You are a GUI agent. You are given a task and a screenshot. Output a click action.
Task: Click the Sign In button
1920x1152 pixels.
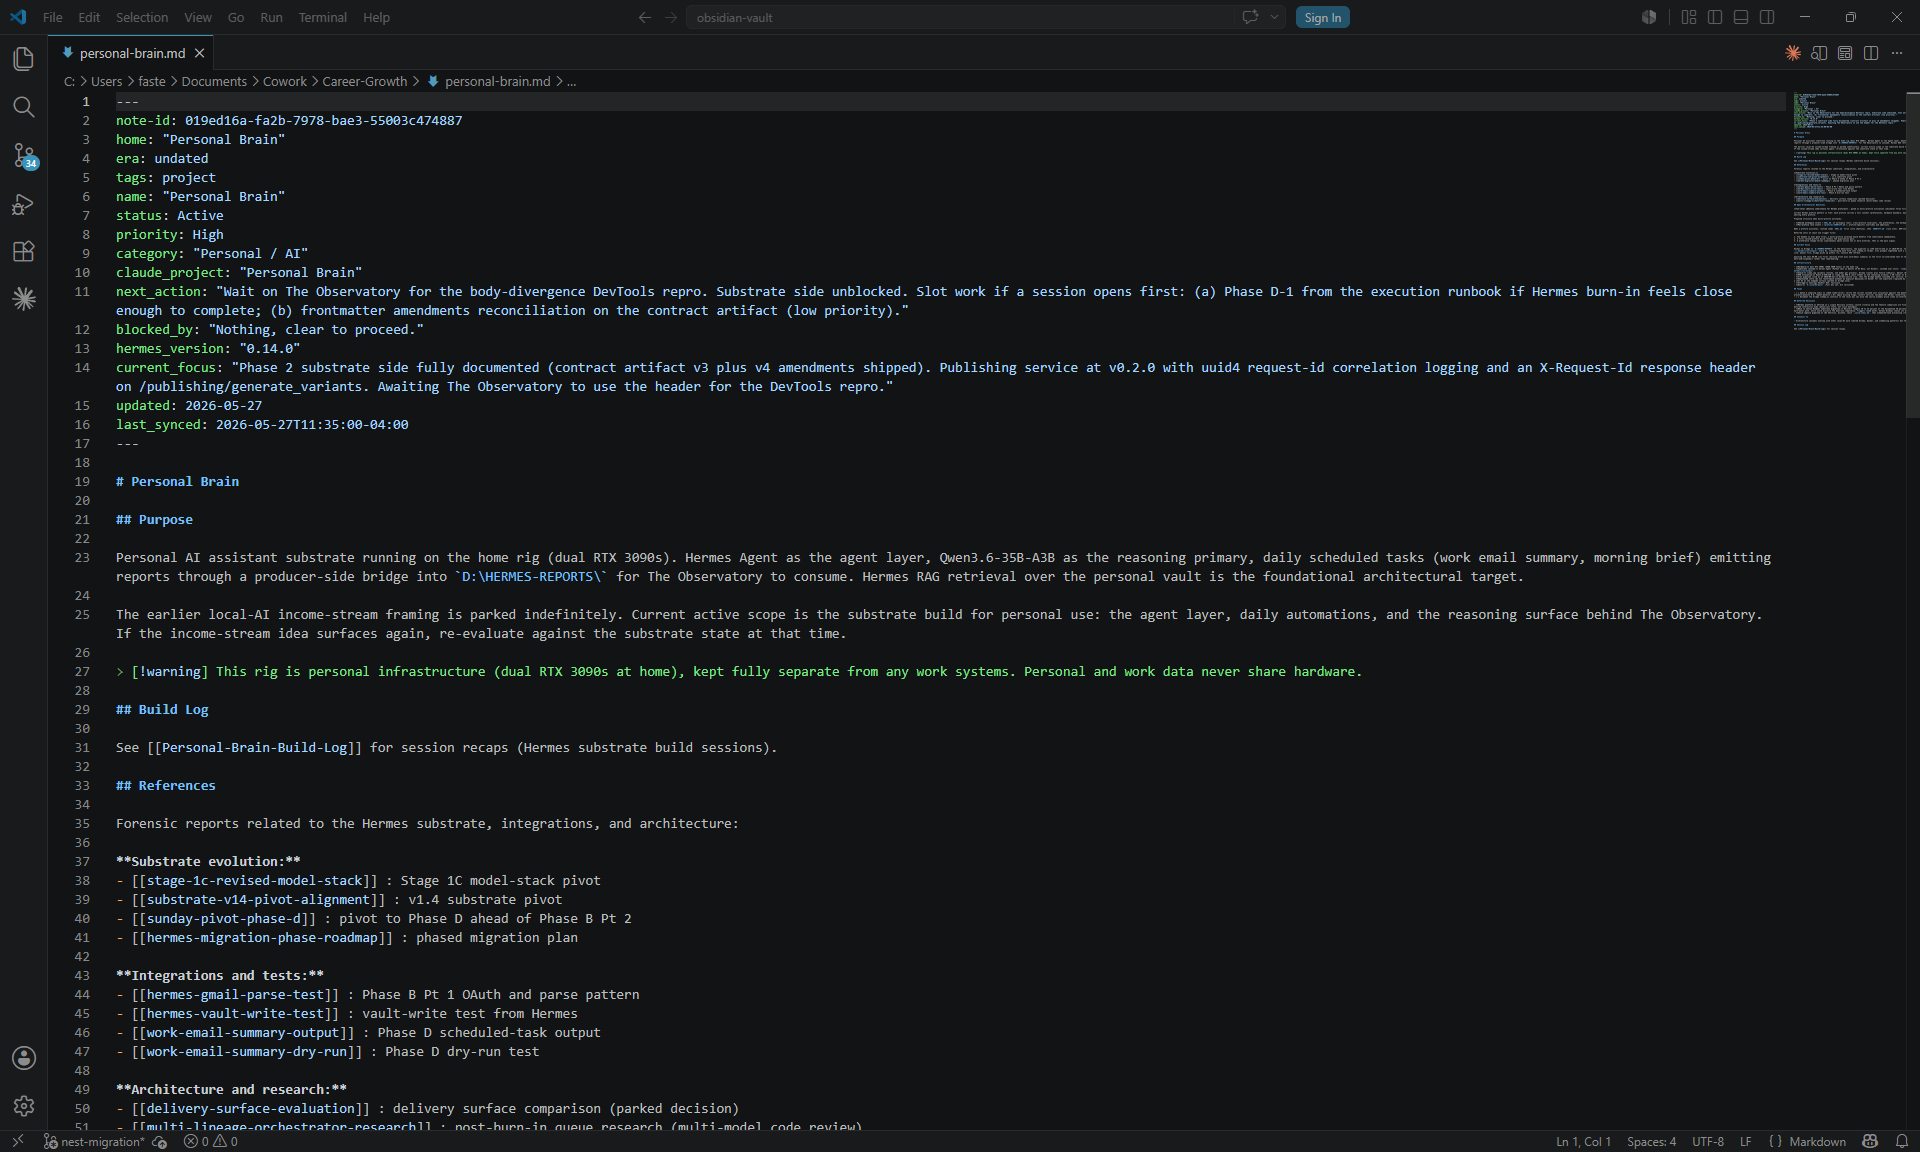point(1322,17)
